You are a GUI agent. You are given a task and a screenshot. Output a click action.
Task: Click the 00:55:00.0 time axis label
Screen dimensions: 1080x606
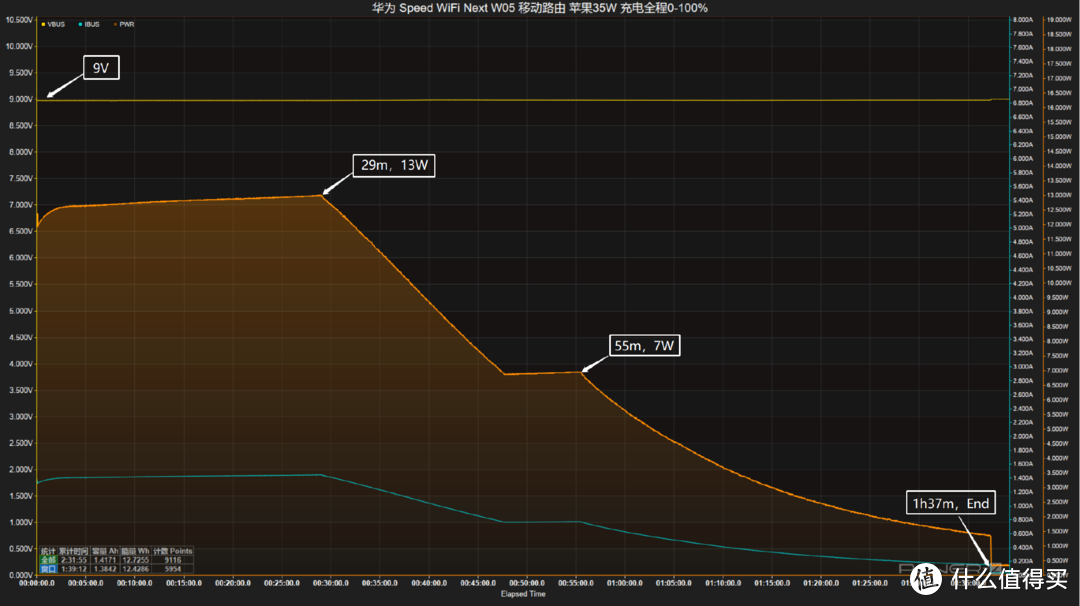576,583
